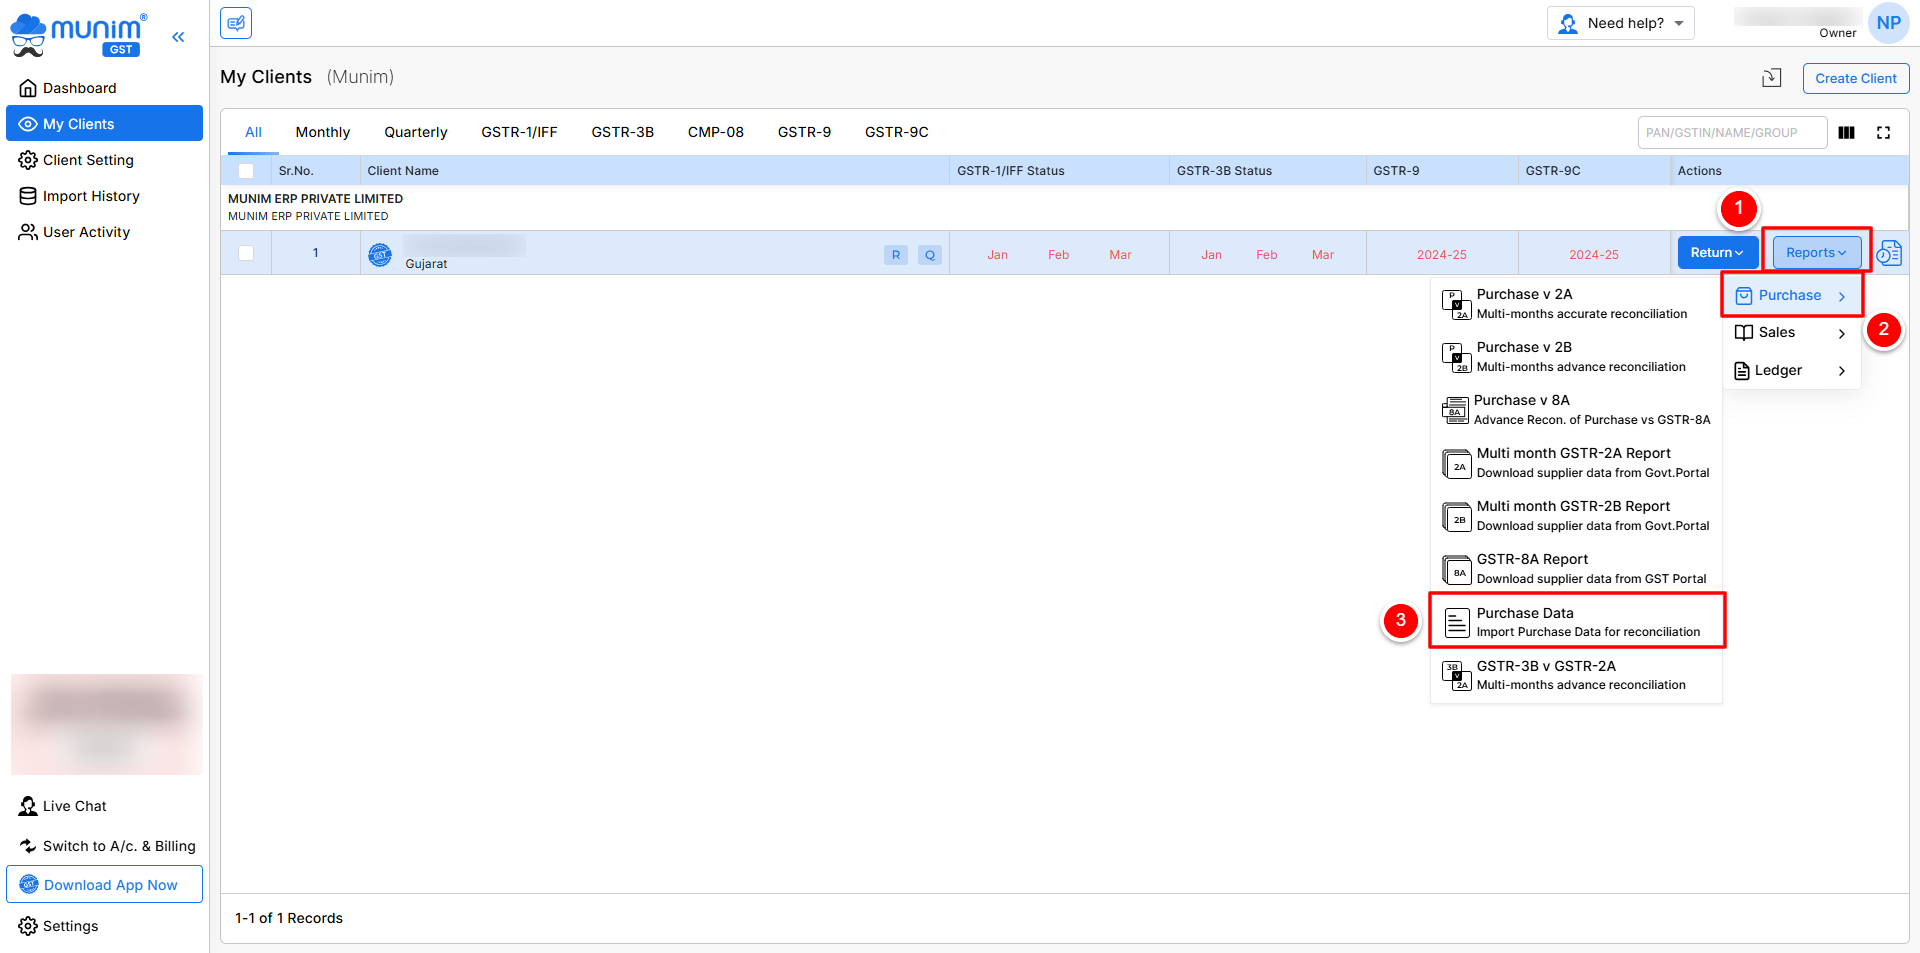This screenshot has height=953, width=1920.
Task: Switch to the GSTR-3B tab
Action: [622, 132]
